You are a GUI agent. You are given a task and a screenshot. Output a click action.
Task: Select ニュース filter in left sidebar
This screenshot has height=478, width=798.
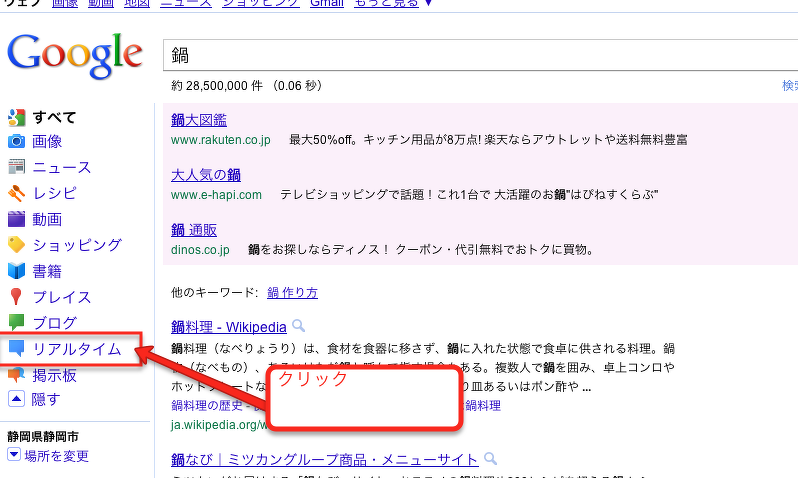click(x=62, y=167)
